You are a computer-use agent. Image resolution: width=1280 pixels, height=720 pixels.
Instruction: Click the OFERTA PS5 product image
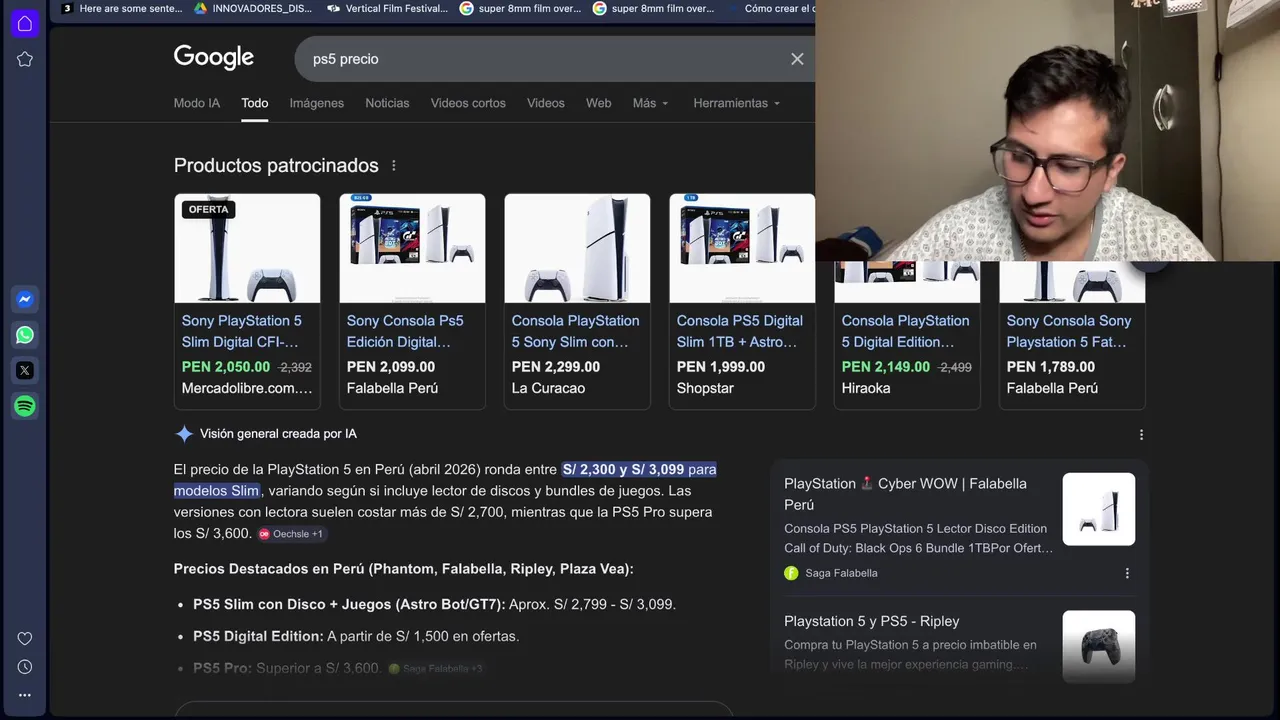tap(247, 248)
